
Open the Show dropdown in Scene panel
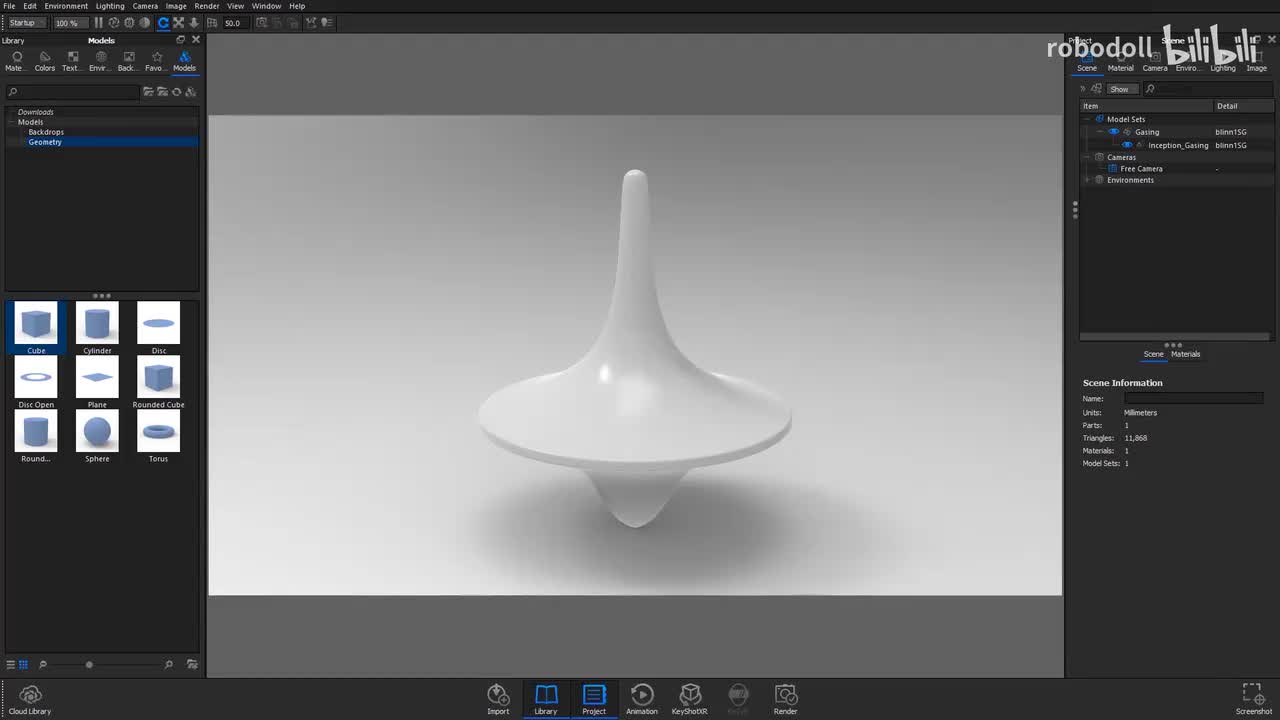1123,89
